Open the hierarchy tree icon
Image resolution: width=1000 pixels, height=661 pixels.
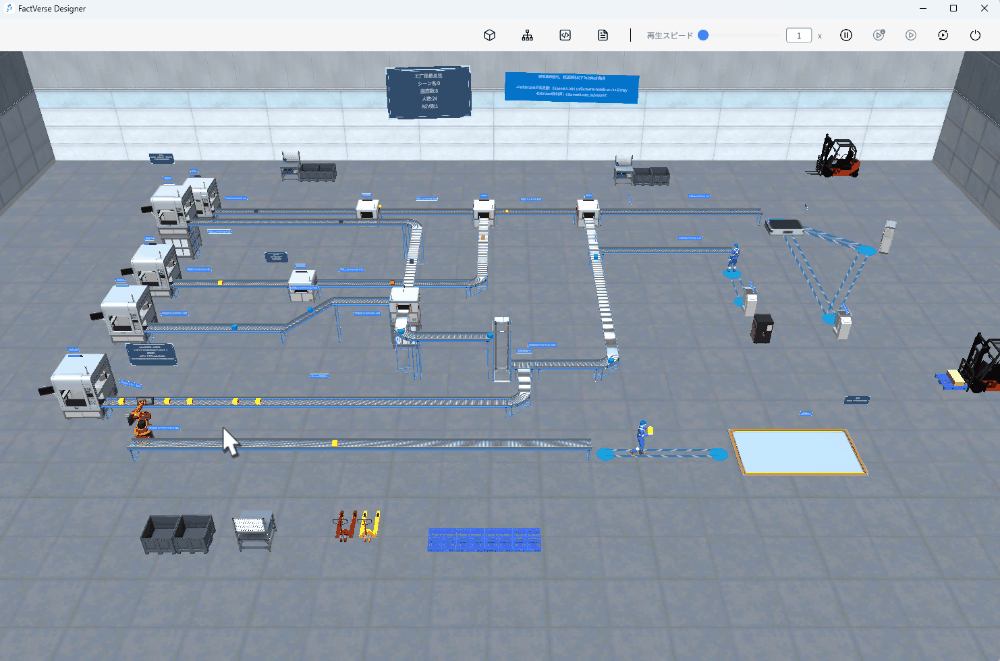(x=527, y=35)
